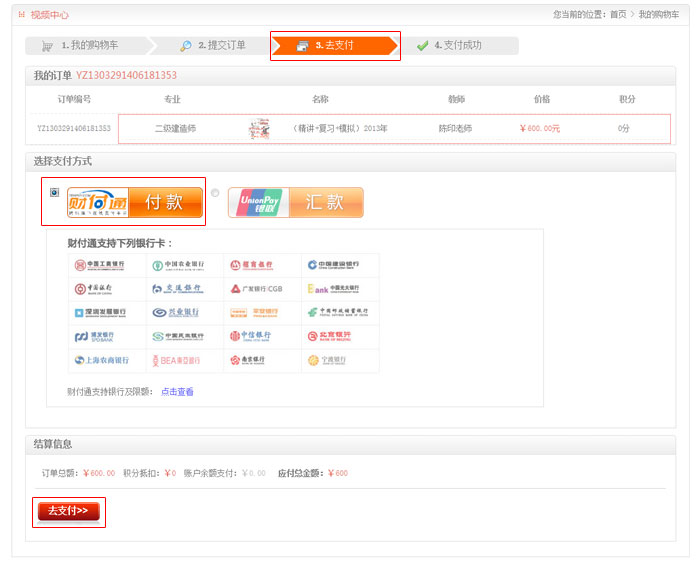Click the BEA 東亞銀行 logo
700x564 pixels.
pyautogui.click(x=176, y=360)
